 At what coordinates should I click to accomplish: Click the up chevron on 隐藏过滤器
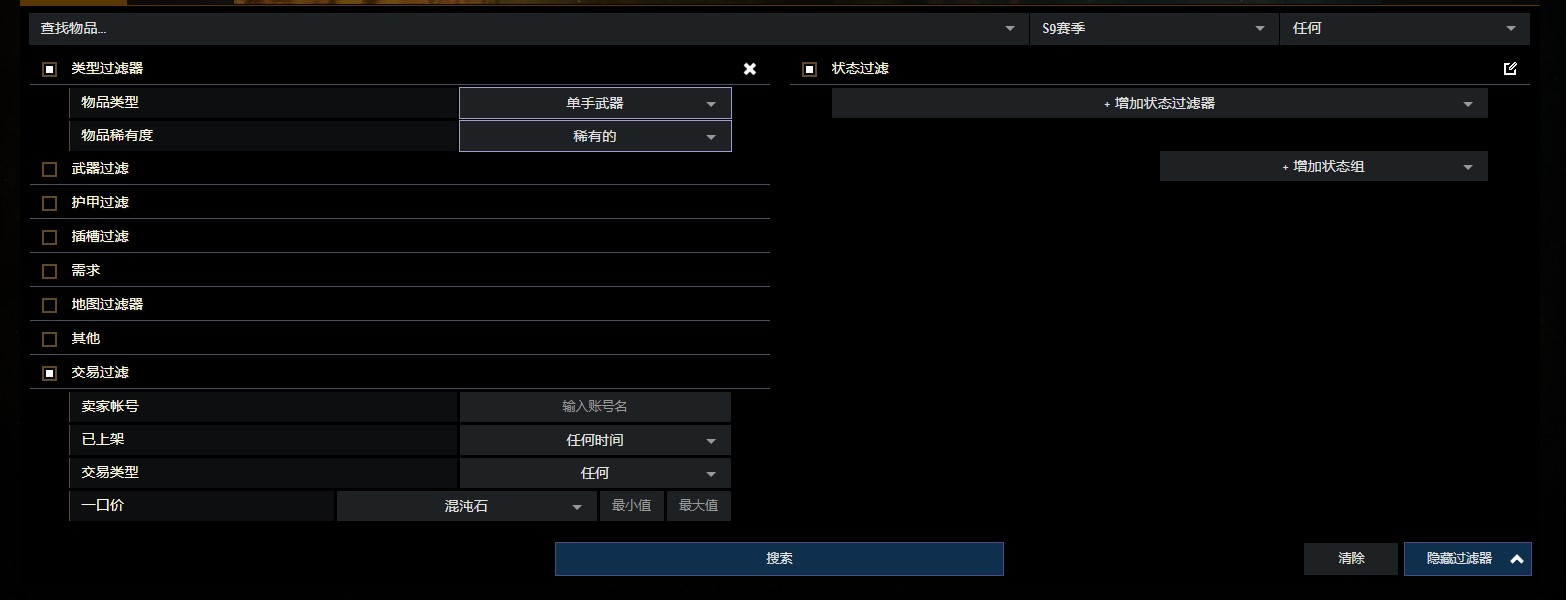point(1516,559)
